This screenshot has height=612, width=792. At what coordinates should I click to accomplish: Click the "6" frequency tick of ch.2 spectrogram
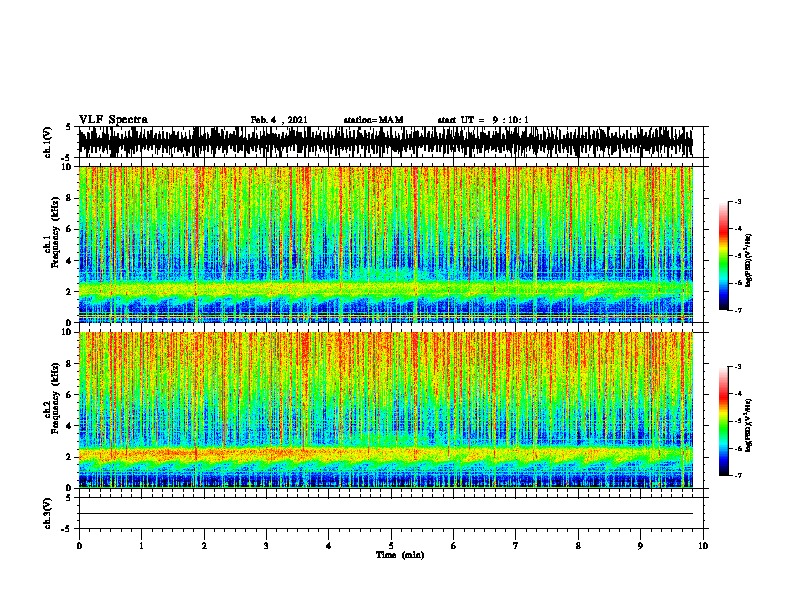pyautogui.click(x=70, y=395)
